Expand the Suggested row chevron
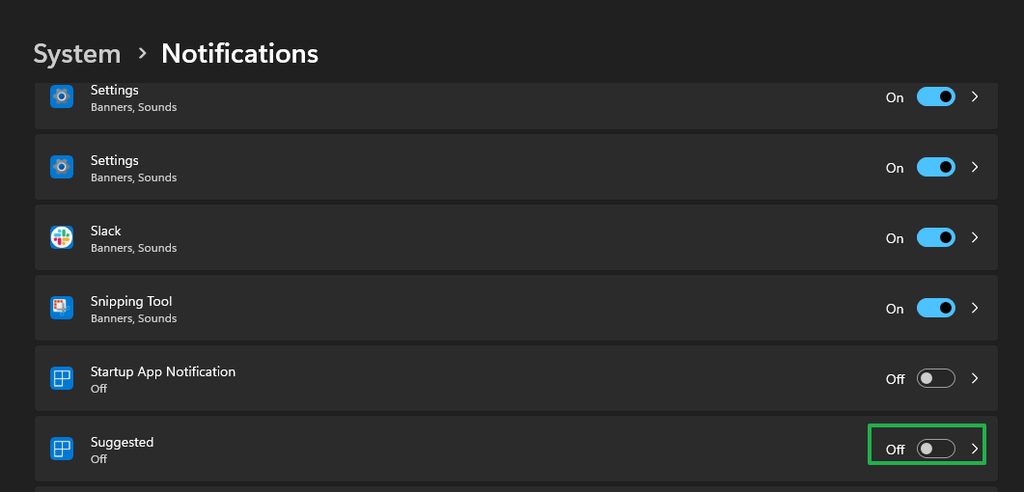Image resolution: width=1024 pixels, height=492 pixels. tap(975, 449)
